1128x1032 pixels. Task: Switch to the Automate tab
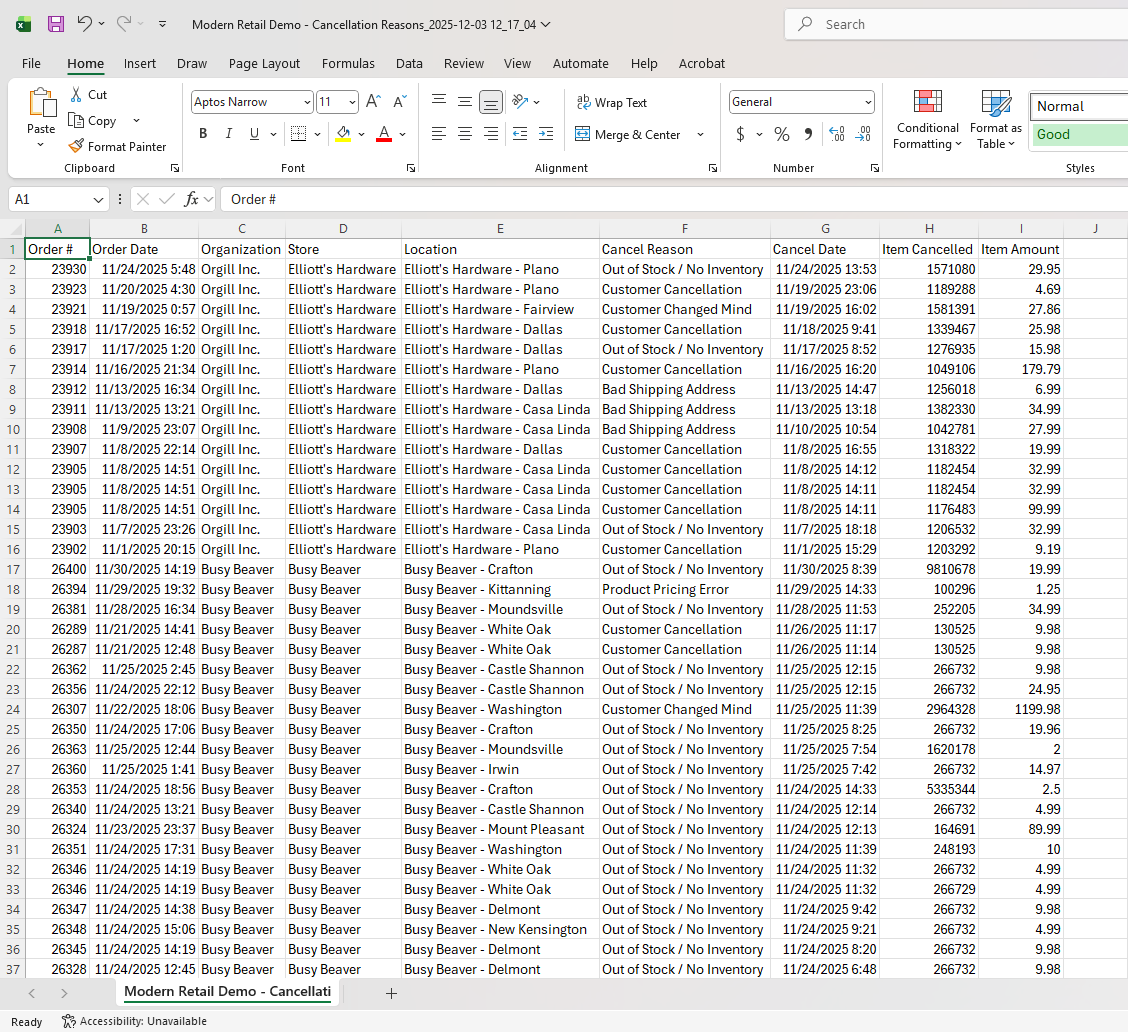click(581, 63)
